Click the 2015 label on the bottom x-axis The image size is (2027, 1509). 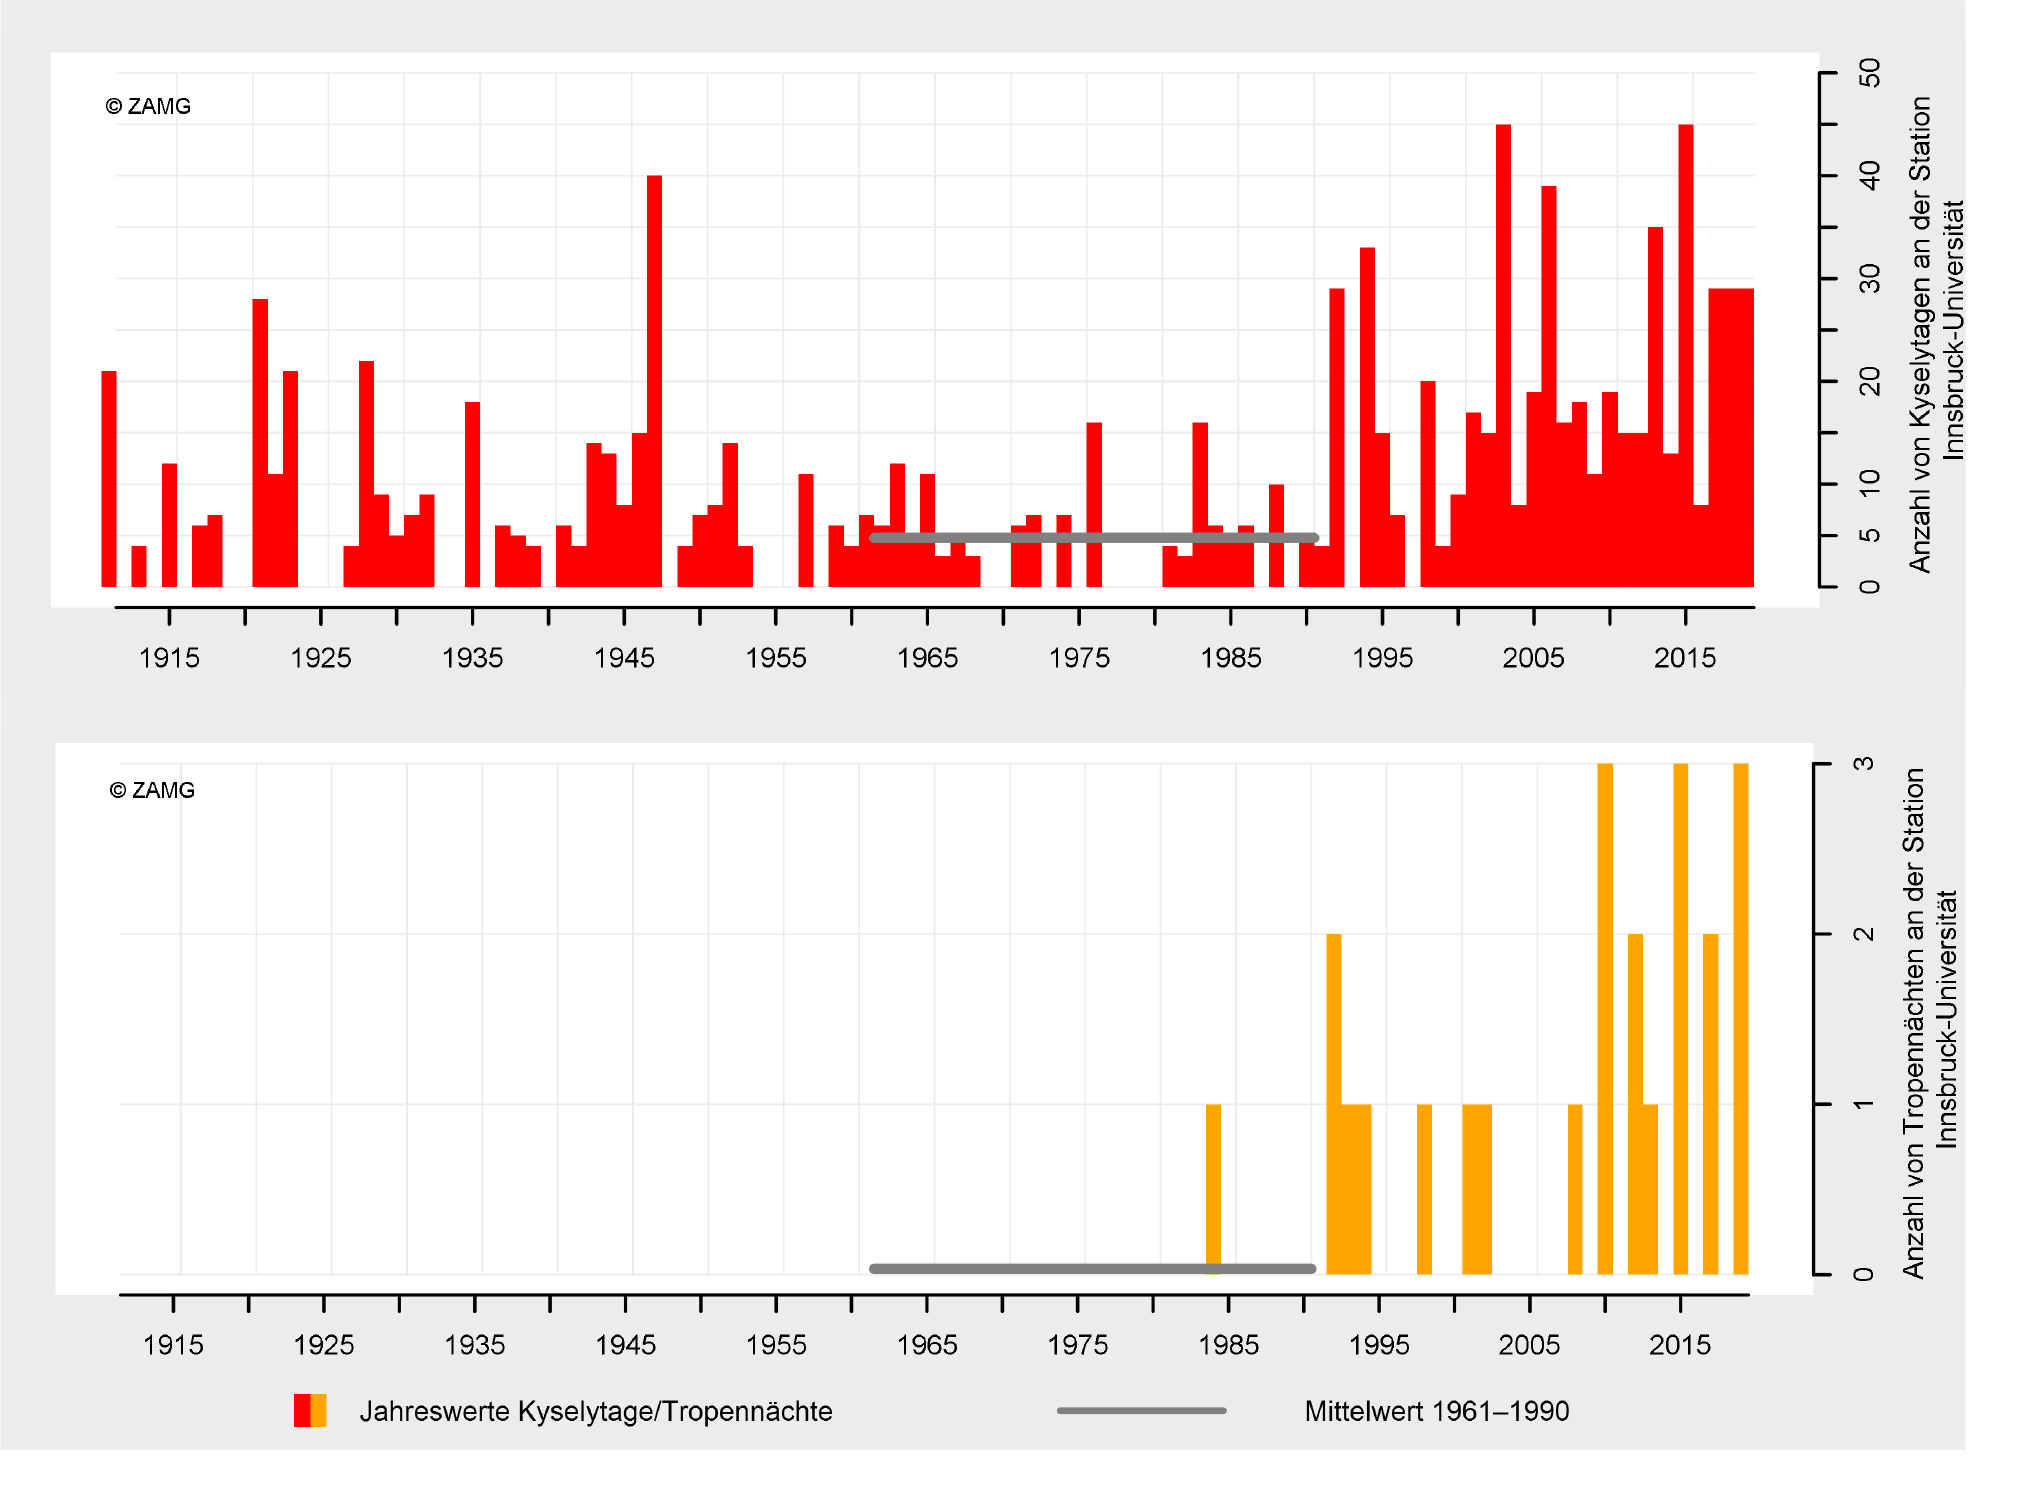(x=1679, y=1345)
